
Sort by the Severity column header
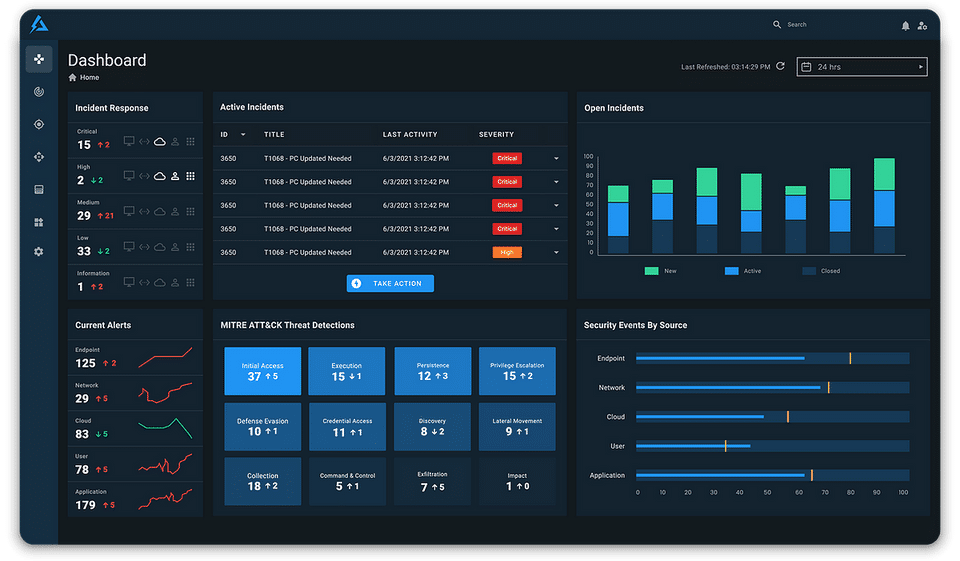click(497, 135)
